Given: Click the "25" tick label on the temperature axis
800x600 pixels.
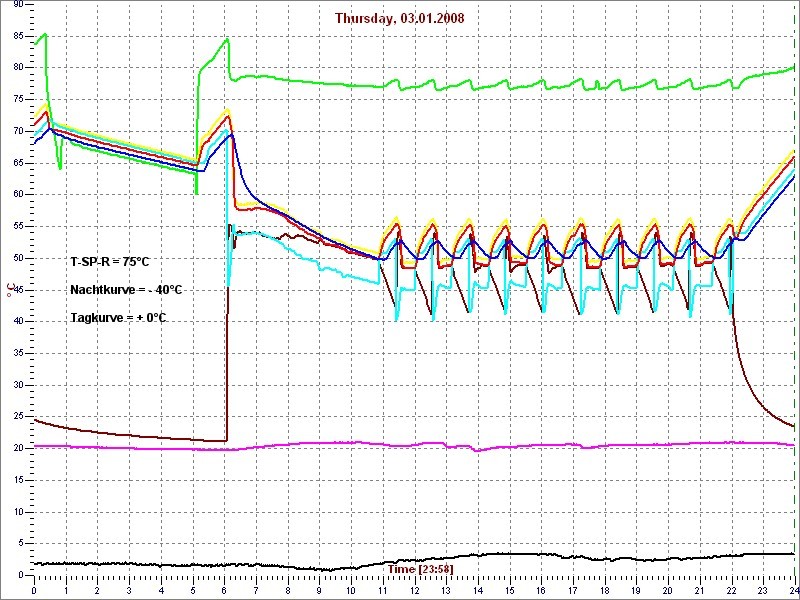Looking at the screenshot, I should (18, 417).
